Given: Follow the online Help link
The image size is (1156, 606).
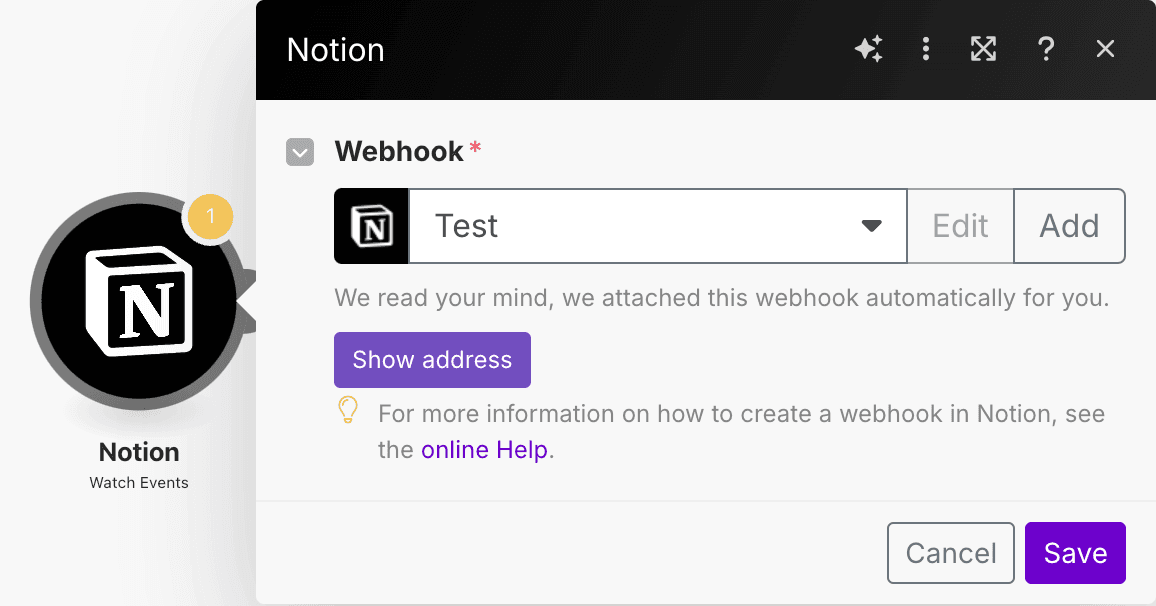Looking at the screenshot, I should click(x=484, y=450).
